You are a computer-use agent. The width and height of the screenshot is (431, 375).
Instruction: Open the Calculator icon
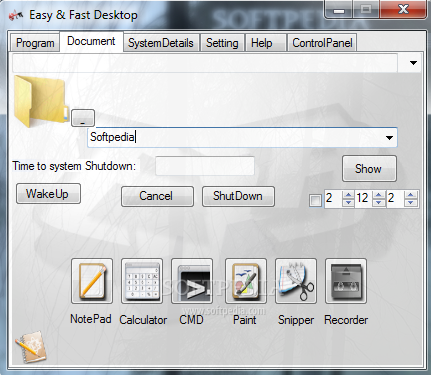[x=142, y=281]
